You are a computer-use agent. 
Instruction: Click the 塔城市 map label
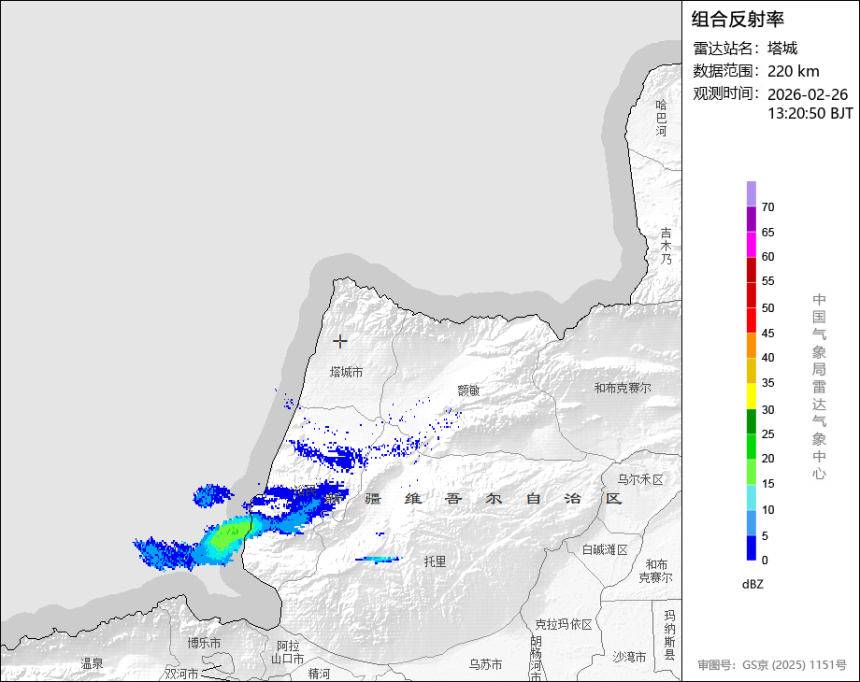coord(346,372)
